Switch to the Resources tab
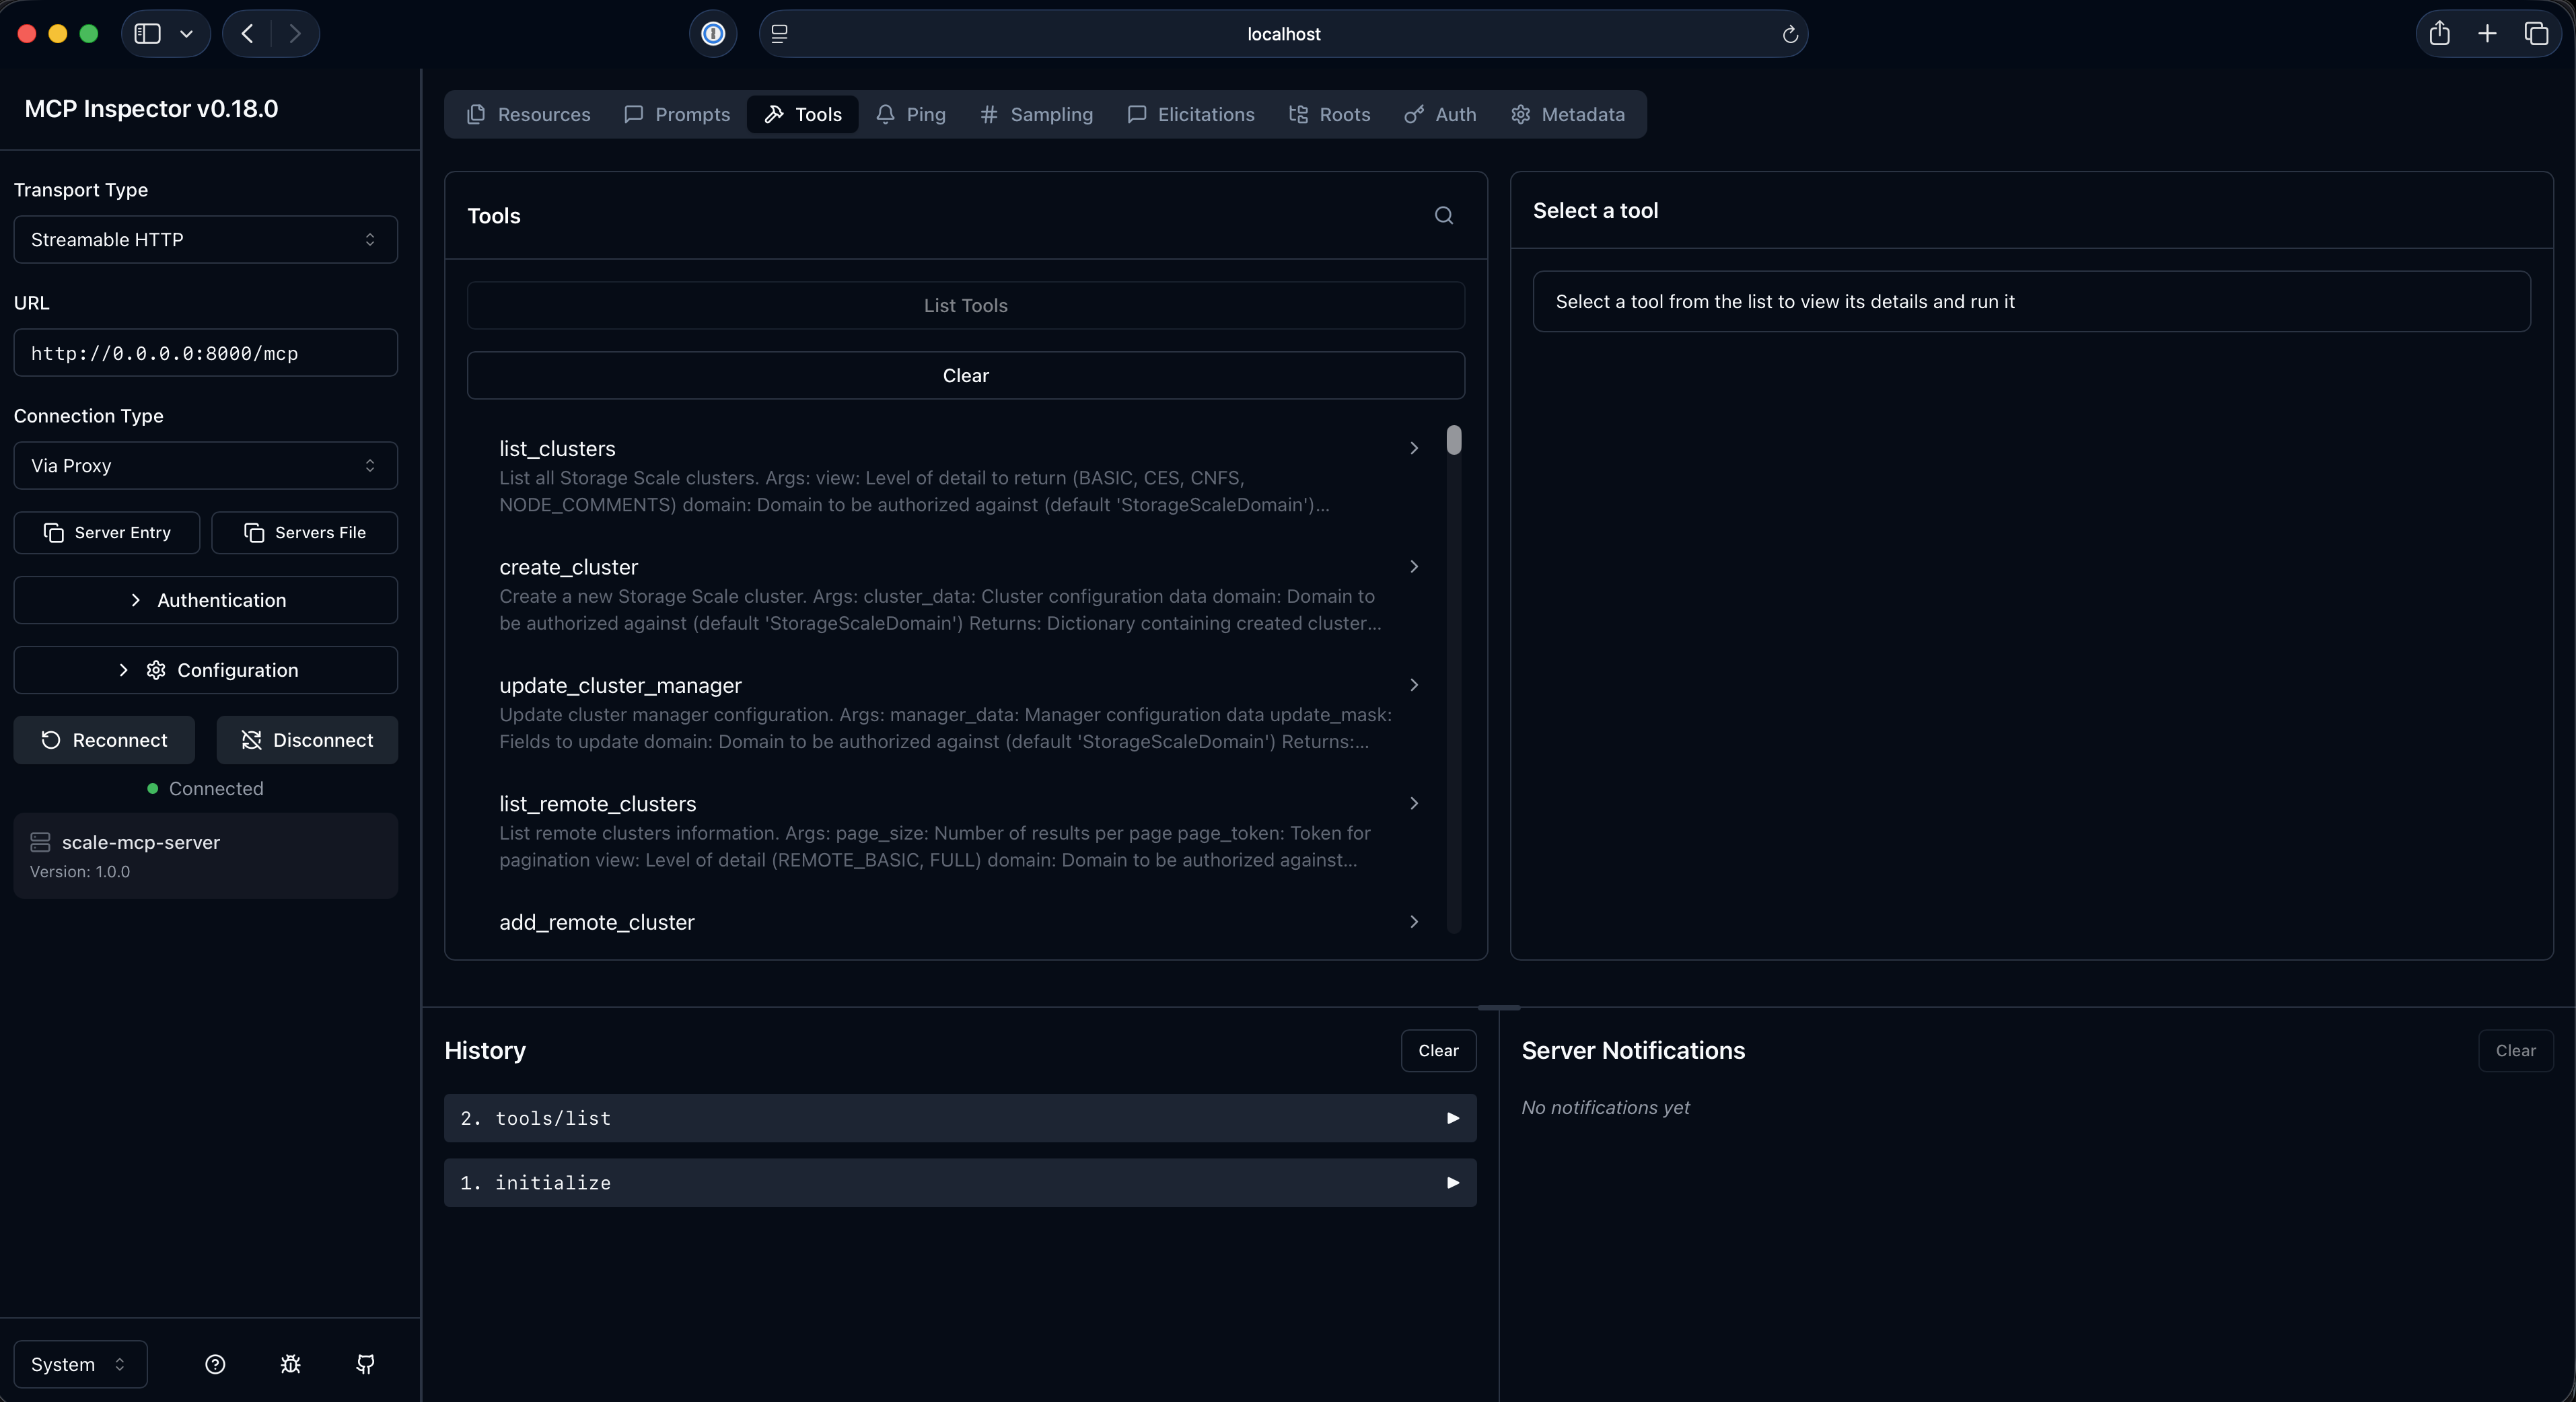 point(529,114)
